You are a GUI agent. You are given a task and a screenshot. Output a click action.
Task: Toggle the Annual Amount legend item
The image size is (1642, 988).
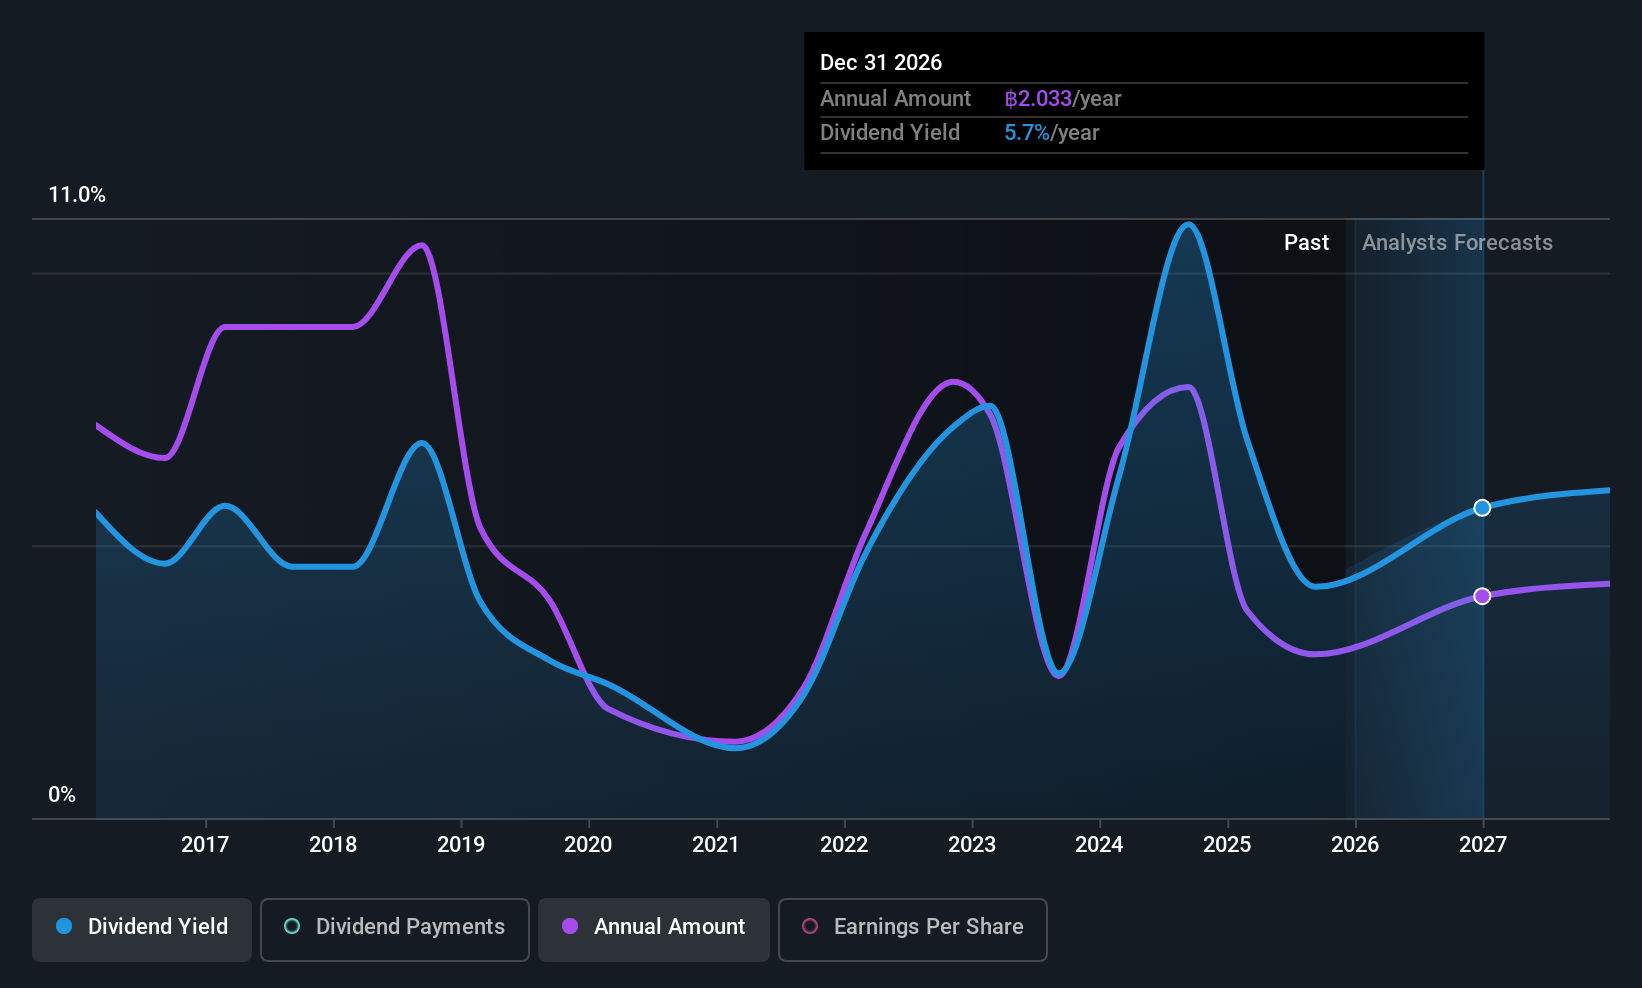tap(653, 928)
